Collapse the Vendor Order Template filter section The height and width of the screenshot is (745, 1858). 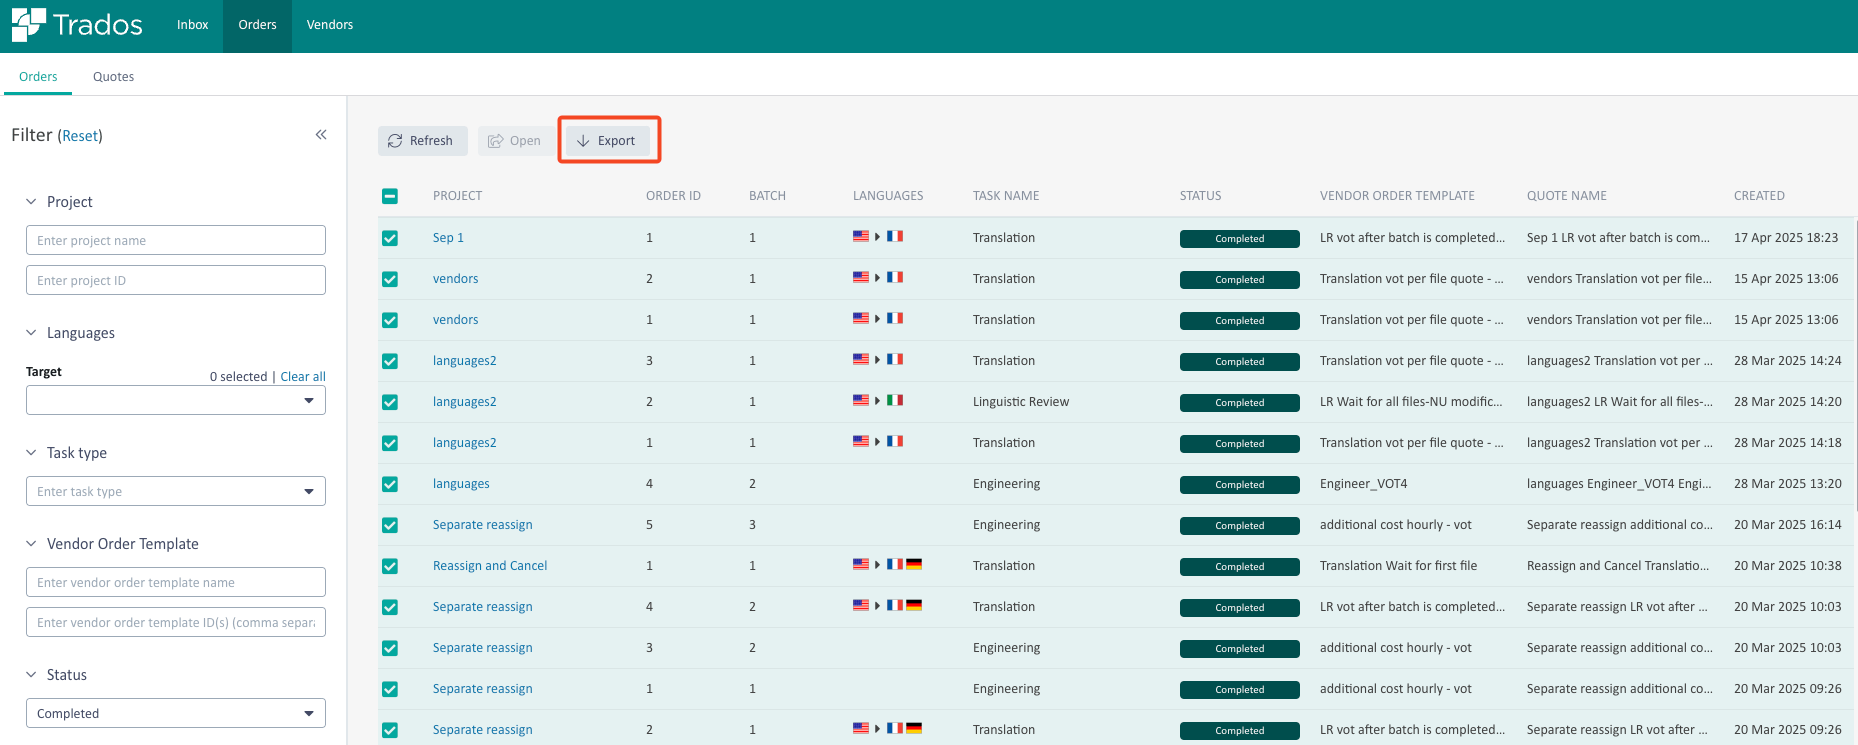pos(31,544)
